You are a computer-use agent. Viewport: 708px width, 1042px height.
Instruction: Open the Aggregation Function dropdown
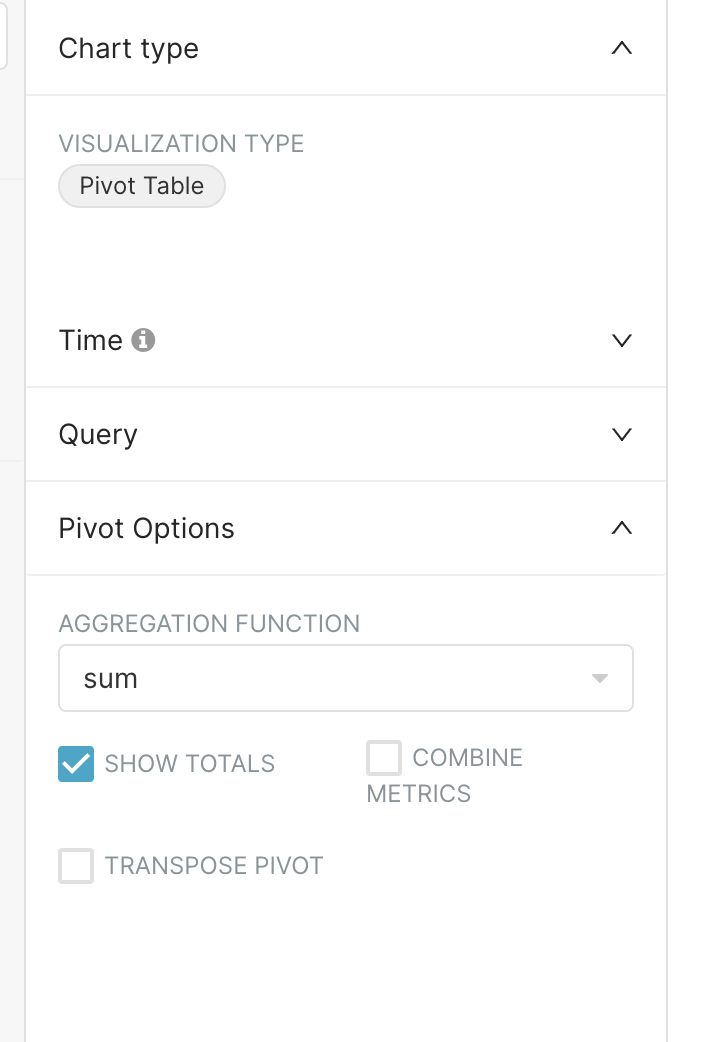tap(345, 678)
